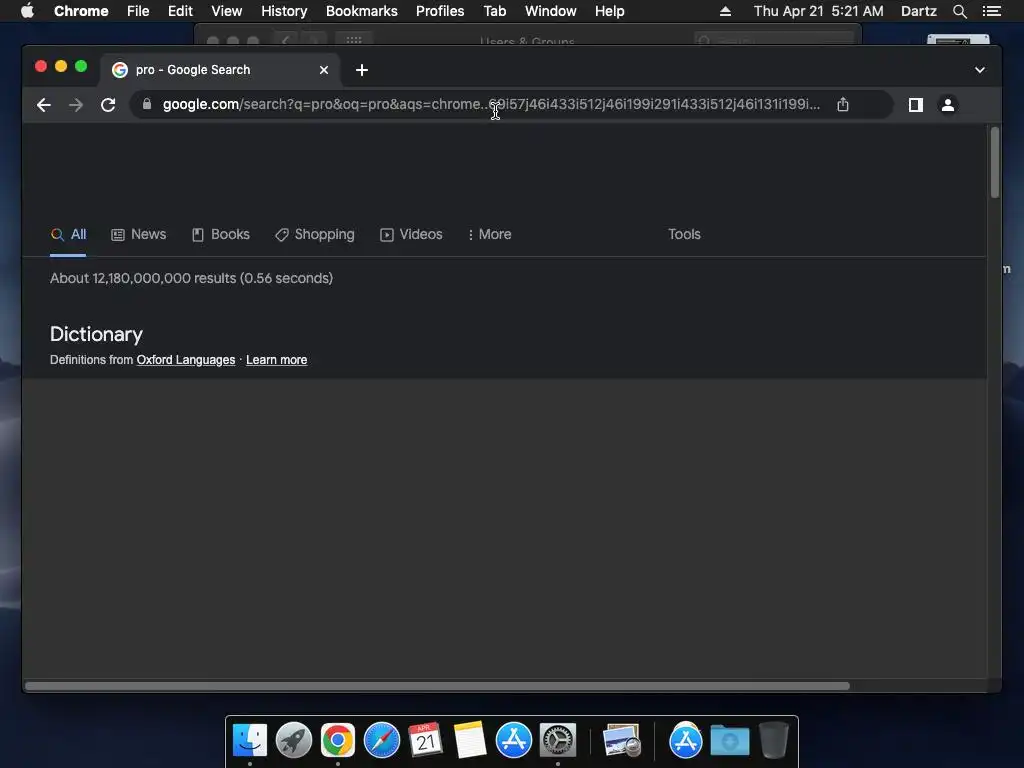Open the Chrome profile avatar
The height and width of the screenshot is (768, 1024).
point(948,104)
